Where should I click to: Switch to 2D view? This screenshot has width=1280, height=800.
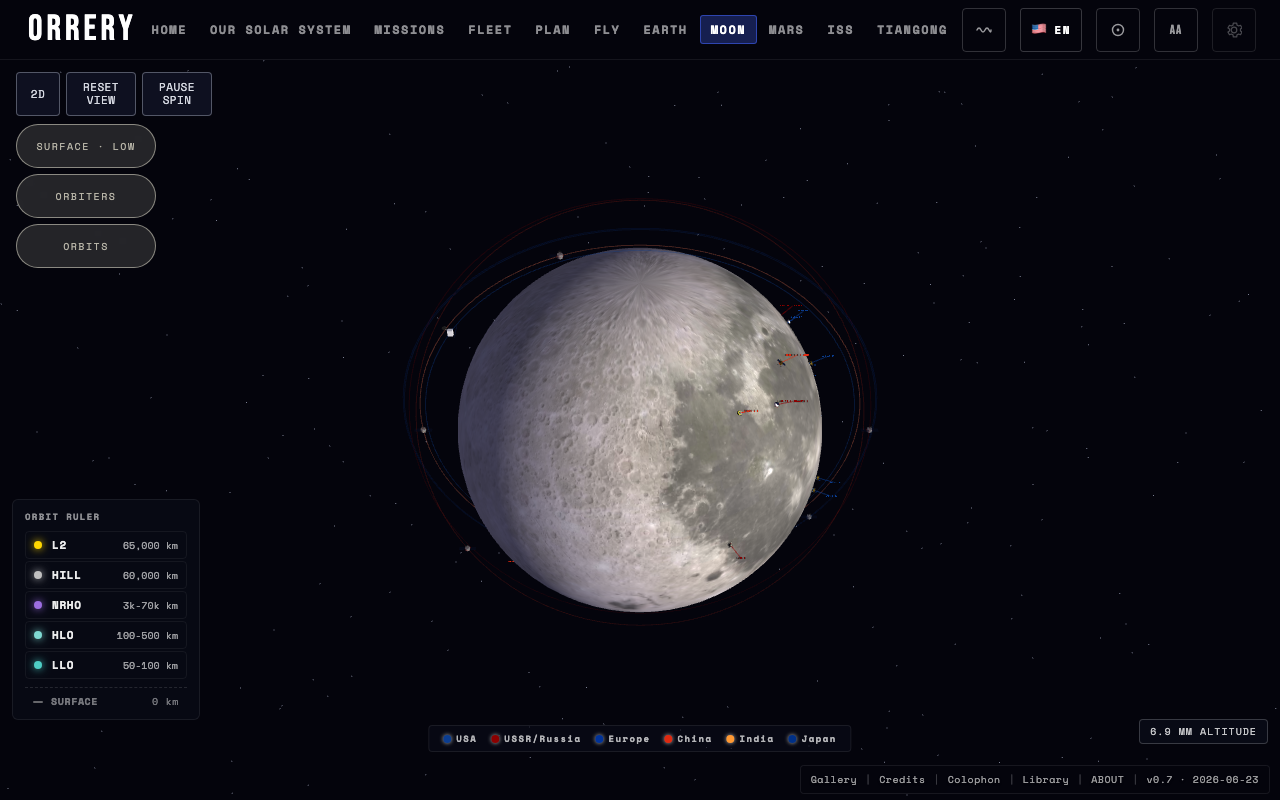pos(38,94)
